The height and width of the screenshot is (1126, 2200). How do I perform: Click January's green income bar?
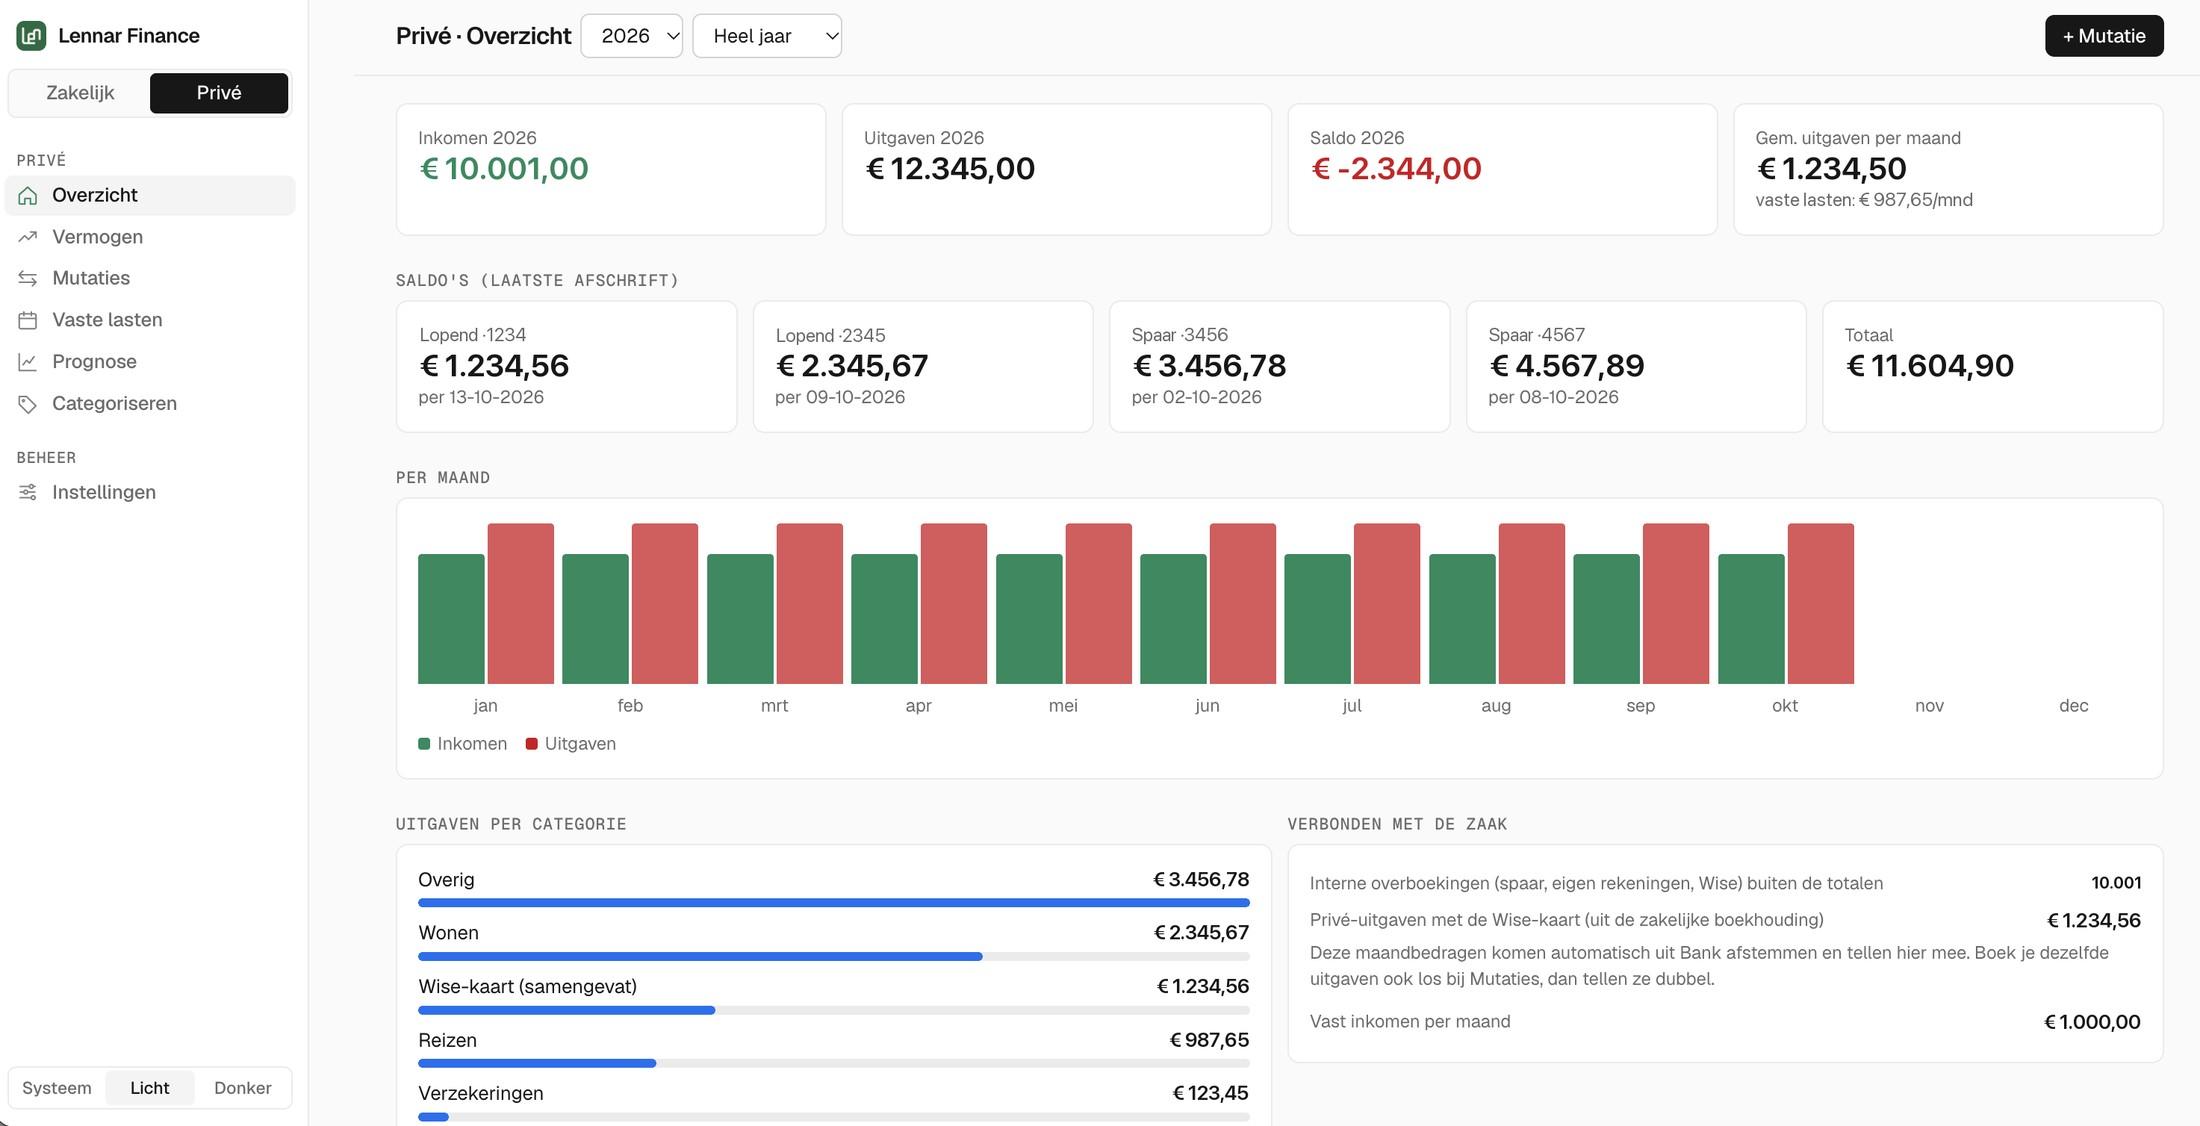point(451,619)
